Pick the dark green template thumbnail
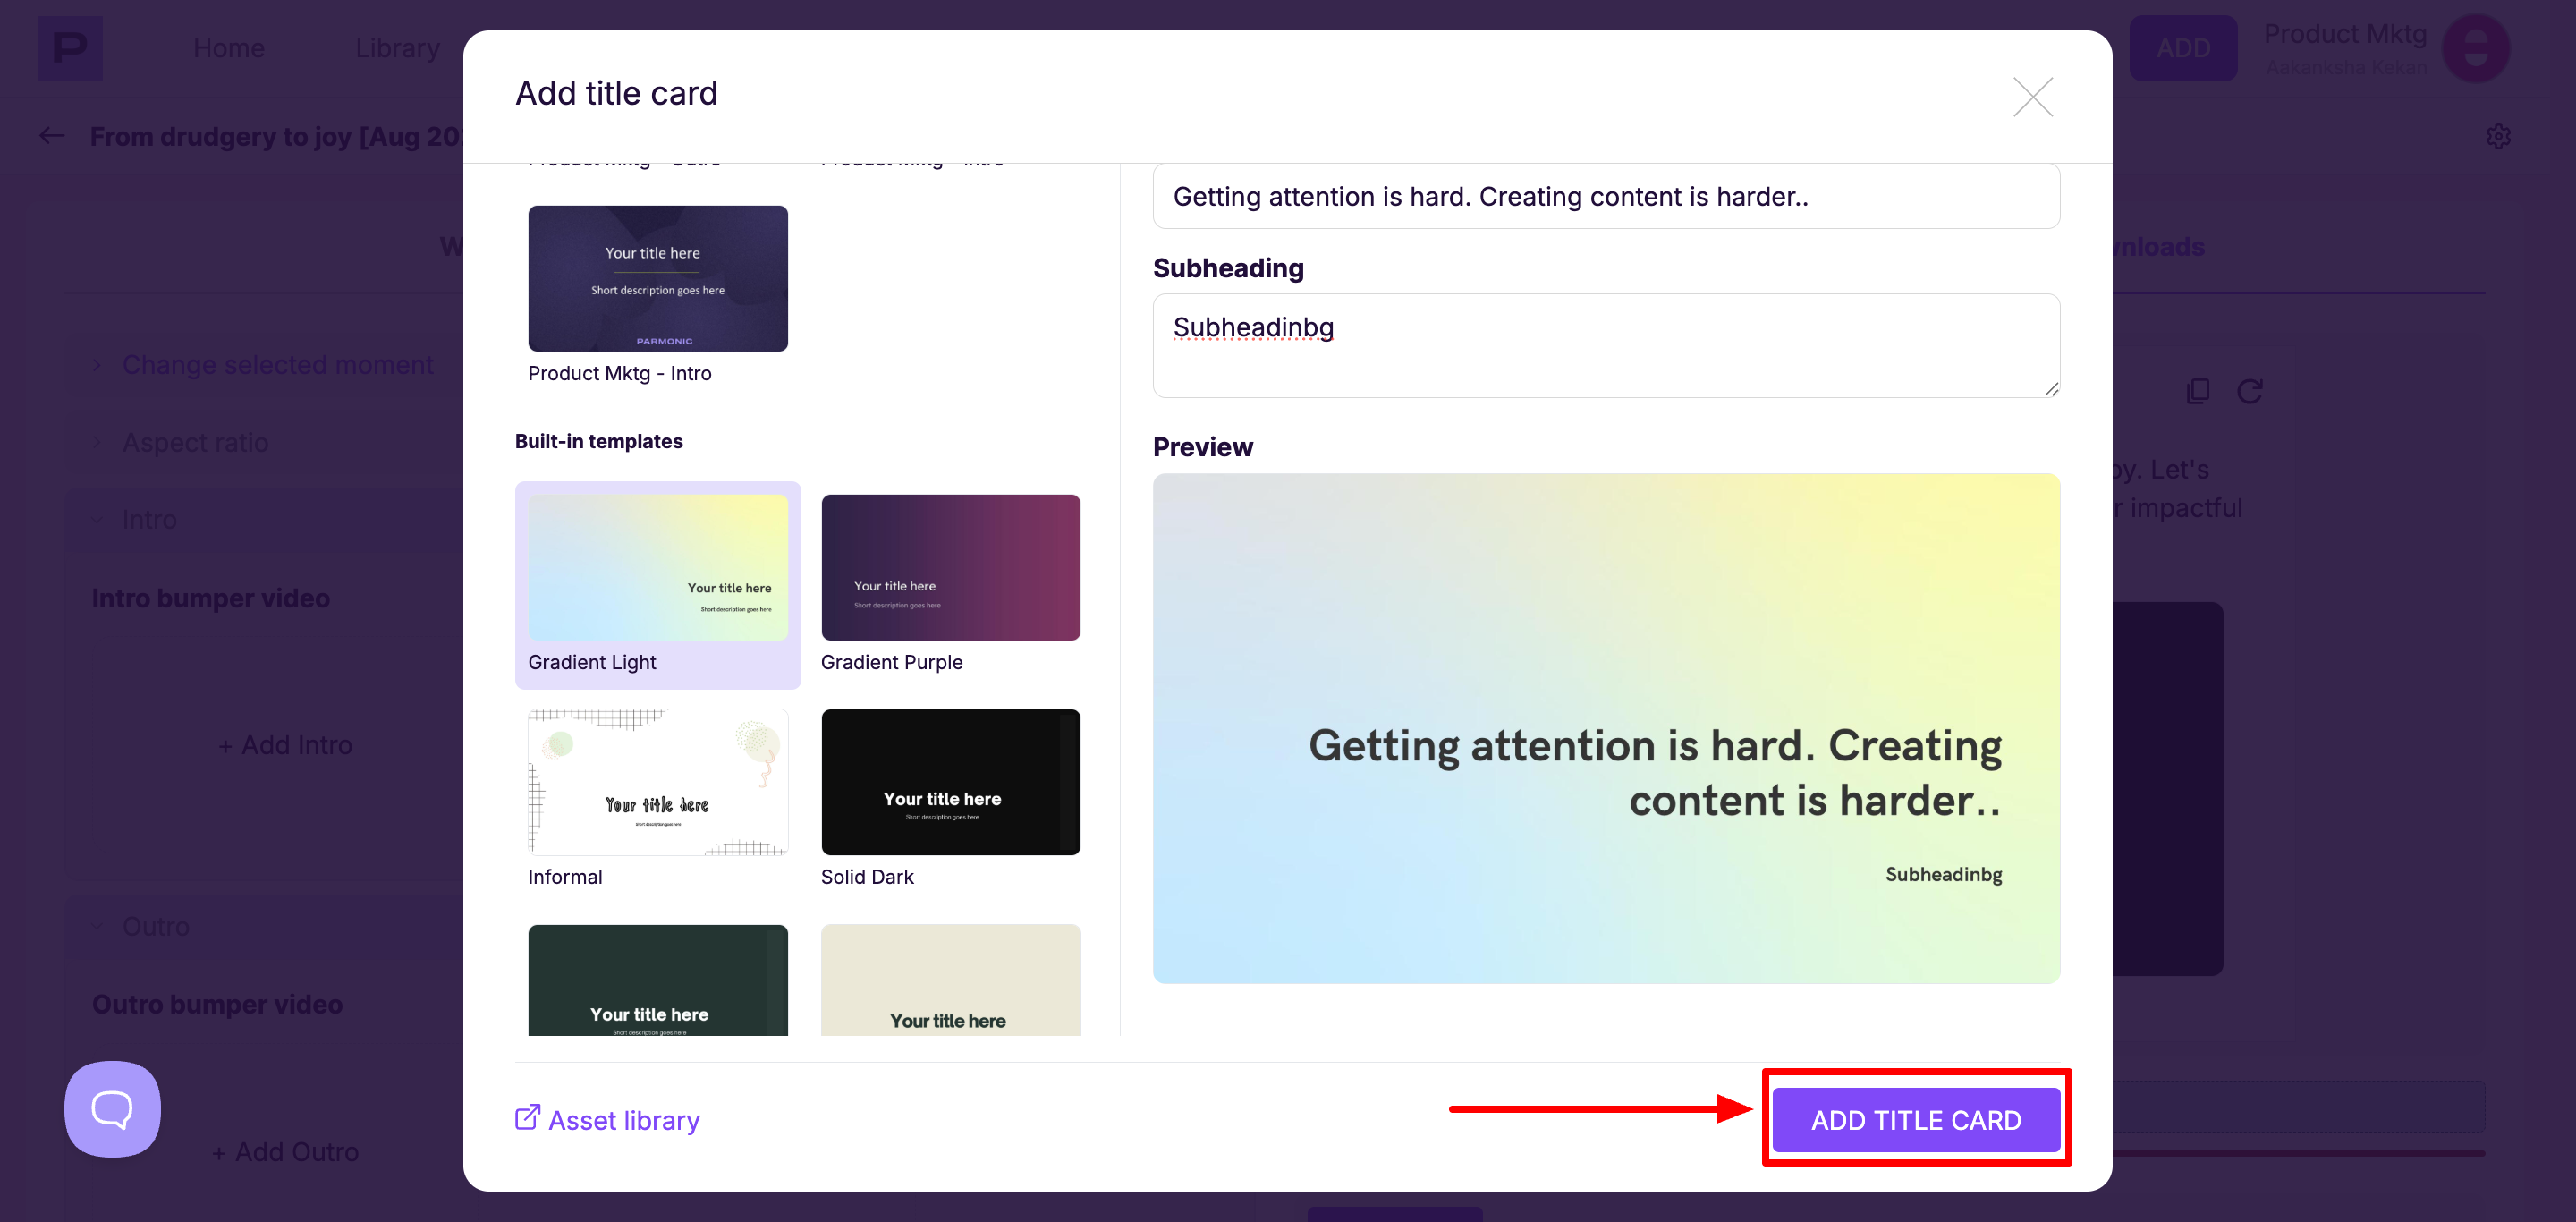The image size is (2576, 1222). pyautogui.click(x=657, y=980)
